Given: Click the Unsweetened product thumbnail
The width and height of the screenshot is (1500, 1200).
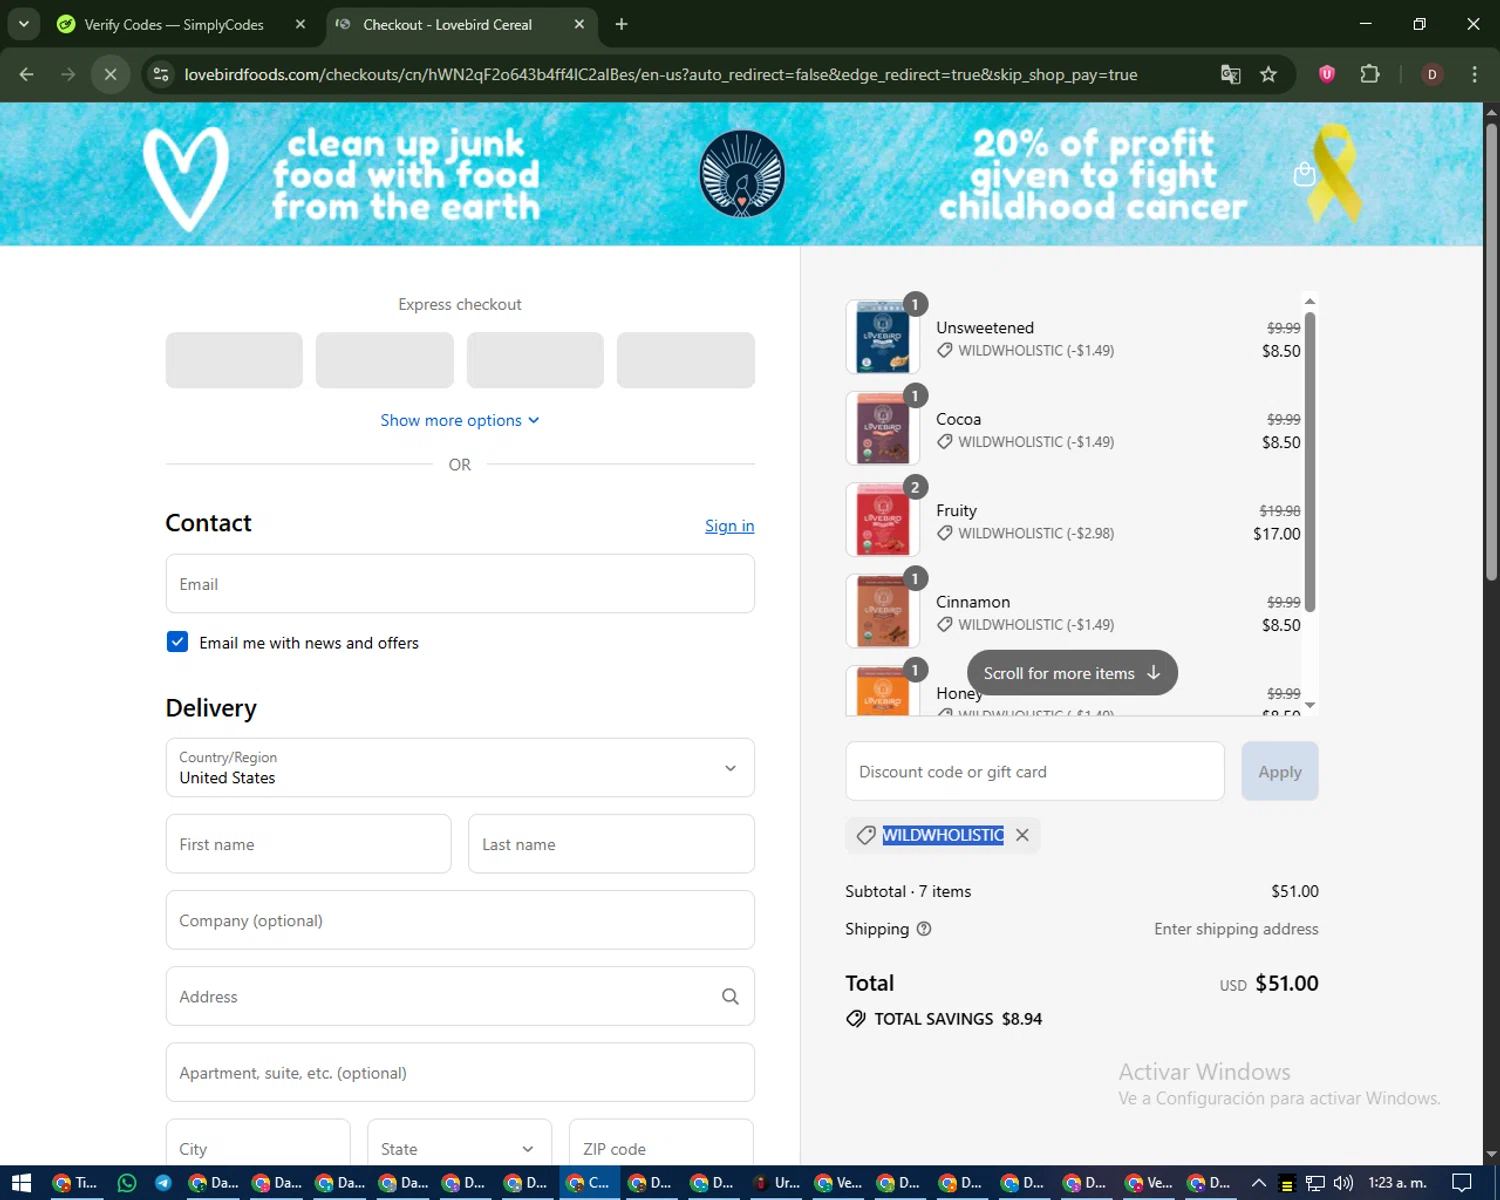Looking at the screenshot, I should [x=882, y=337].
